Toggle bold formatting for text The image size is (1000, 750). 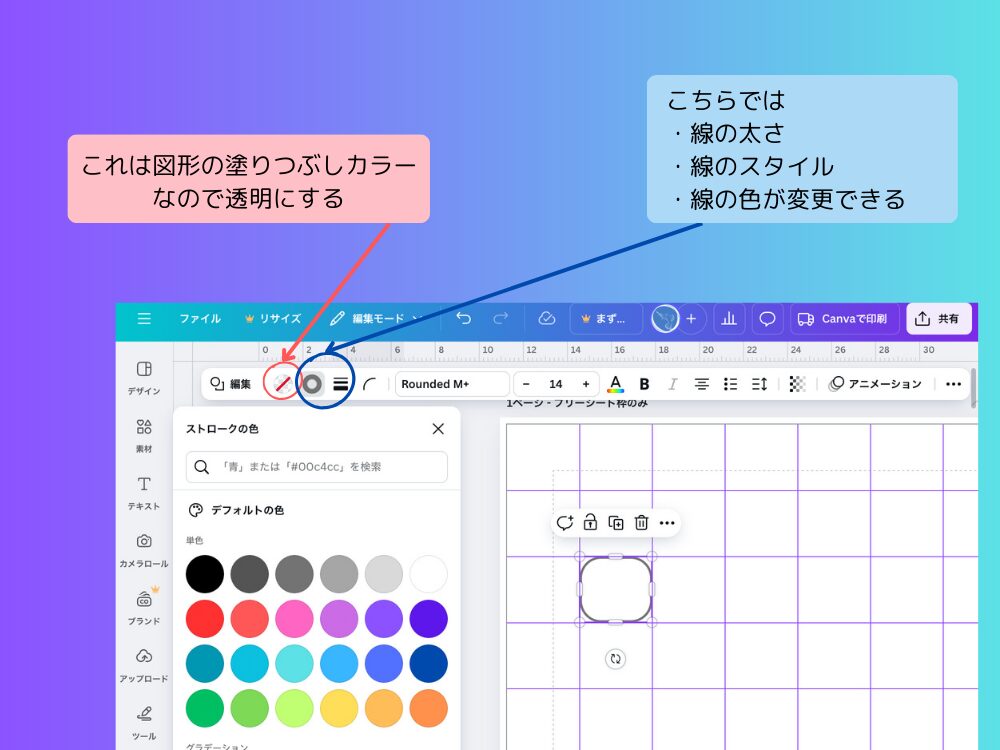[644, 383]
